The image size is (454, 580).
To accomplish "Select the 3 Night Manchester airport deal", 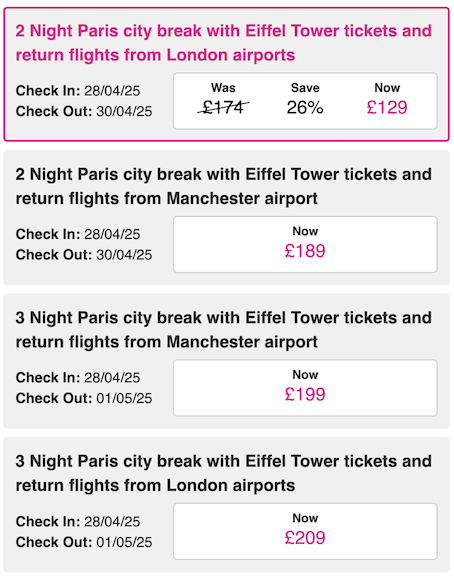I will 226,361.
